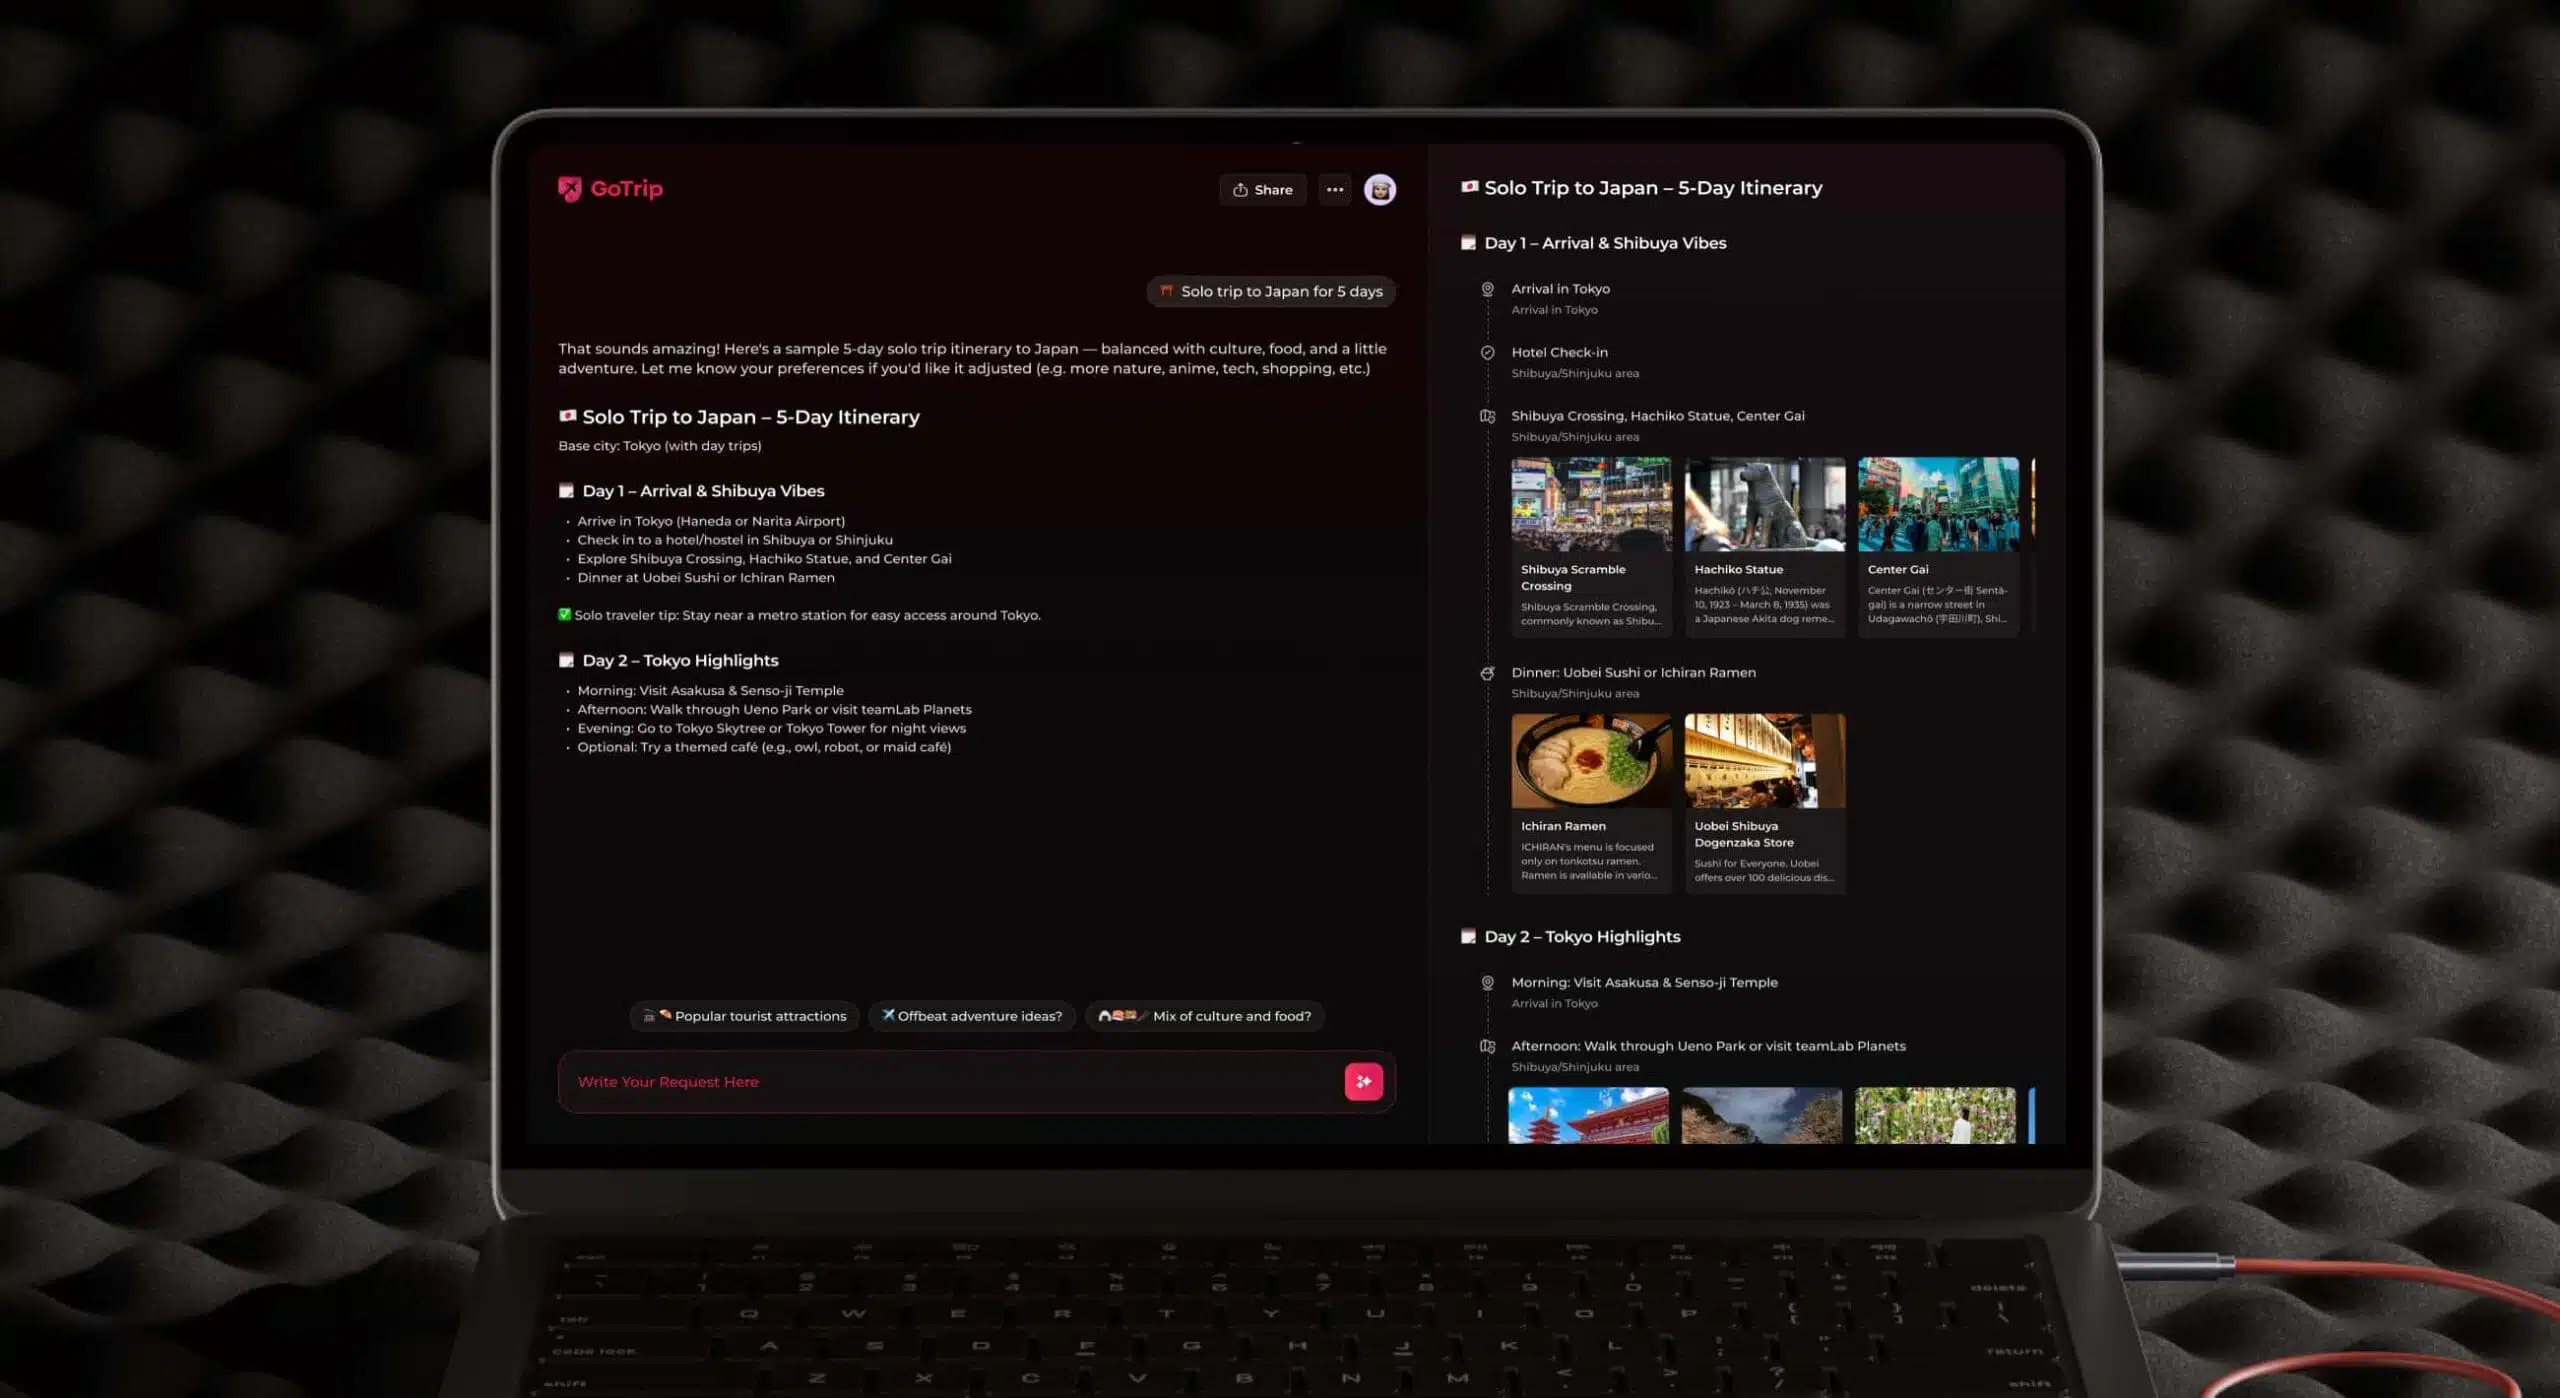Select 'Base city: Tokyo (with day trips)' text
2560x1398 pixels.
click(660, 446)
